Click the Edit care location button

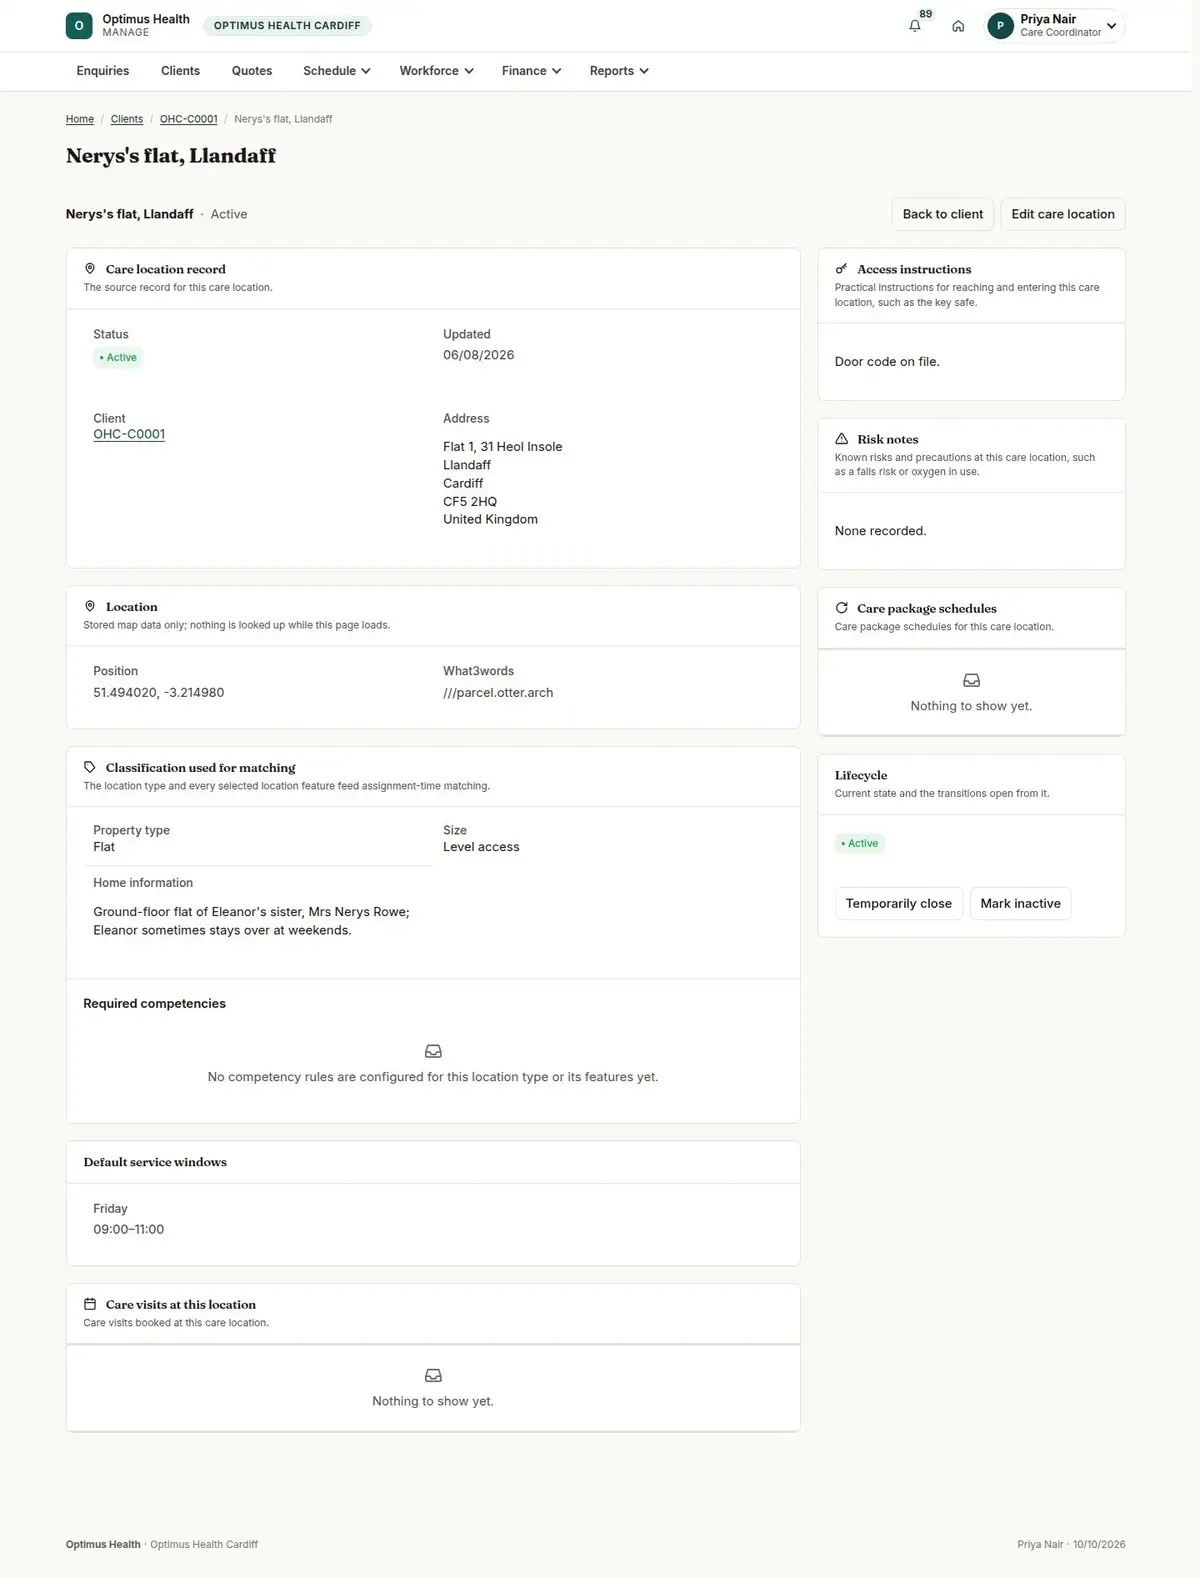click(x=1063, y=214)
